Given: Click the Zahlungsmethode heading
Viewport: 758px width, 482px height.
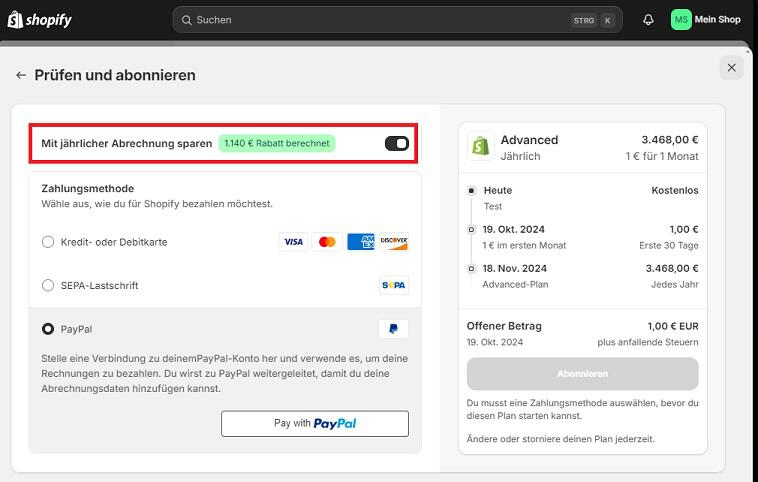Looking at the screenshot, I should pos(87,189).
